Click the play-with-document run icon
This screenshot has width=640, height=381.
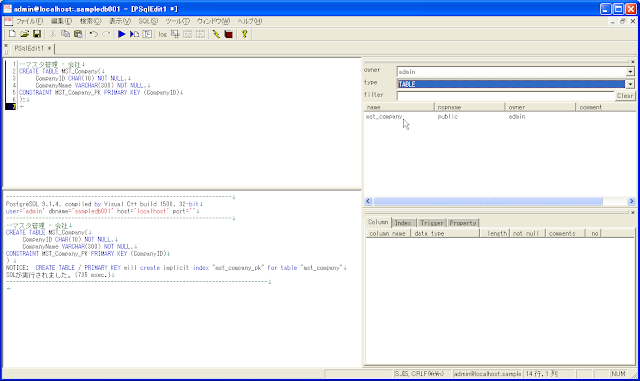point(134,34)
